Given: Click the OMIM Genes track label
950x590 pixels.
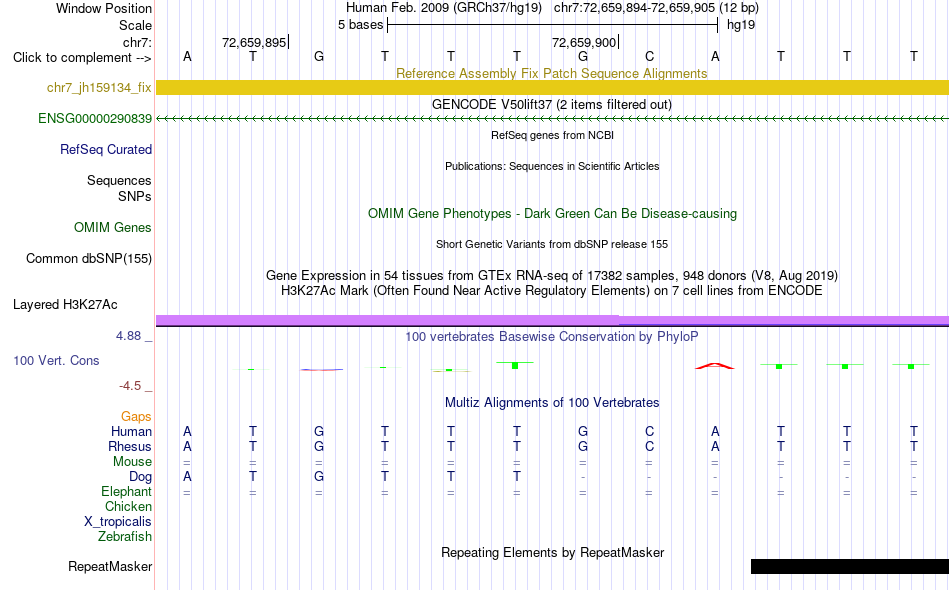Looking at the screenshot, I should pyautogui.click(x=113, y=228).
